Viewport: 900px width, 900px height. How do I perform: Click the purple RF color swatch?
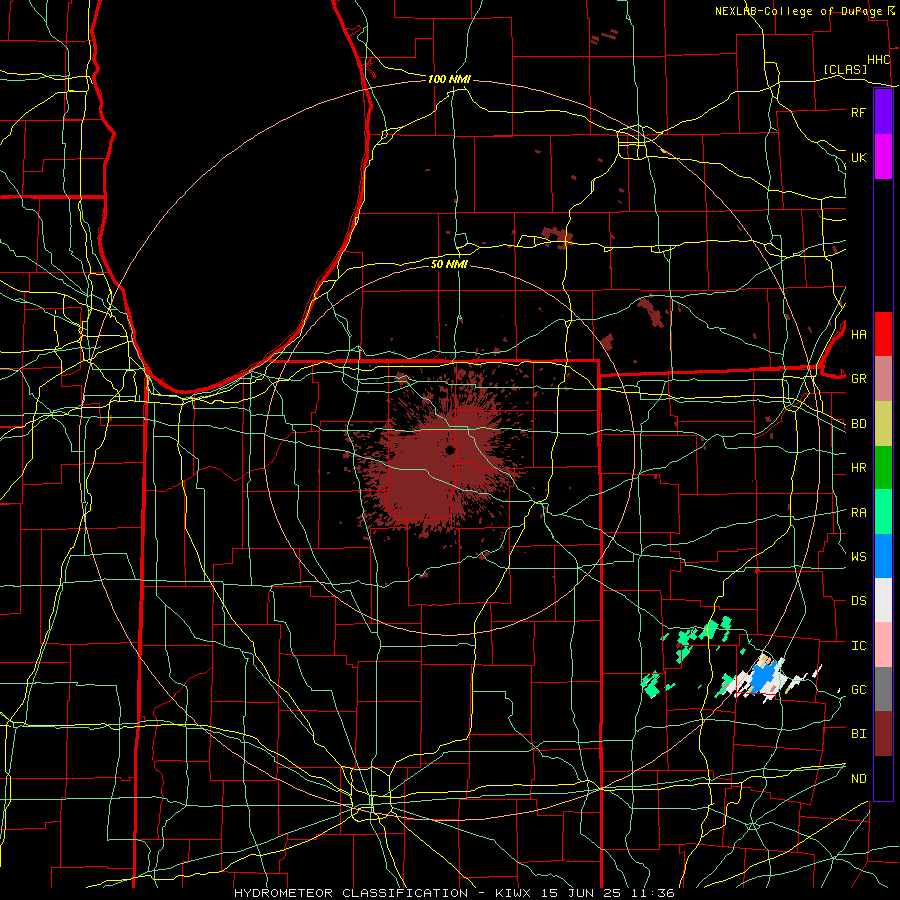click(883, 112)
